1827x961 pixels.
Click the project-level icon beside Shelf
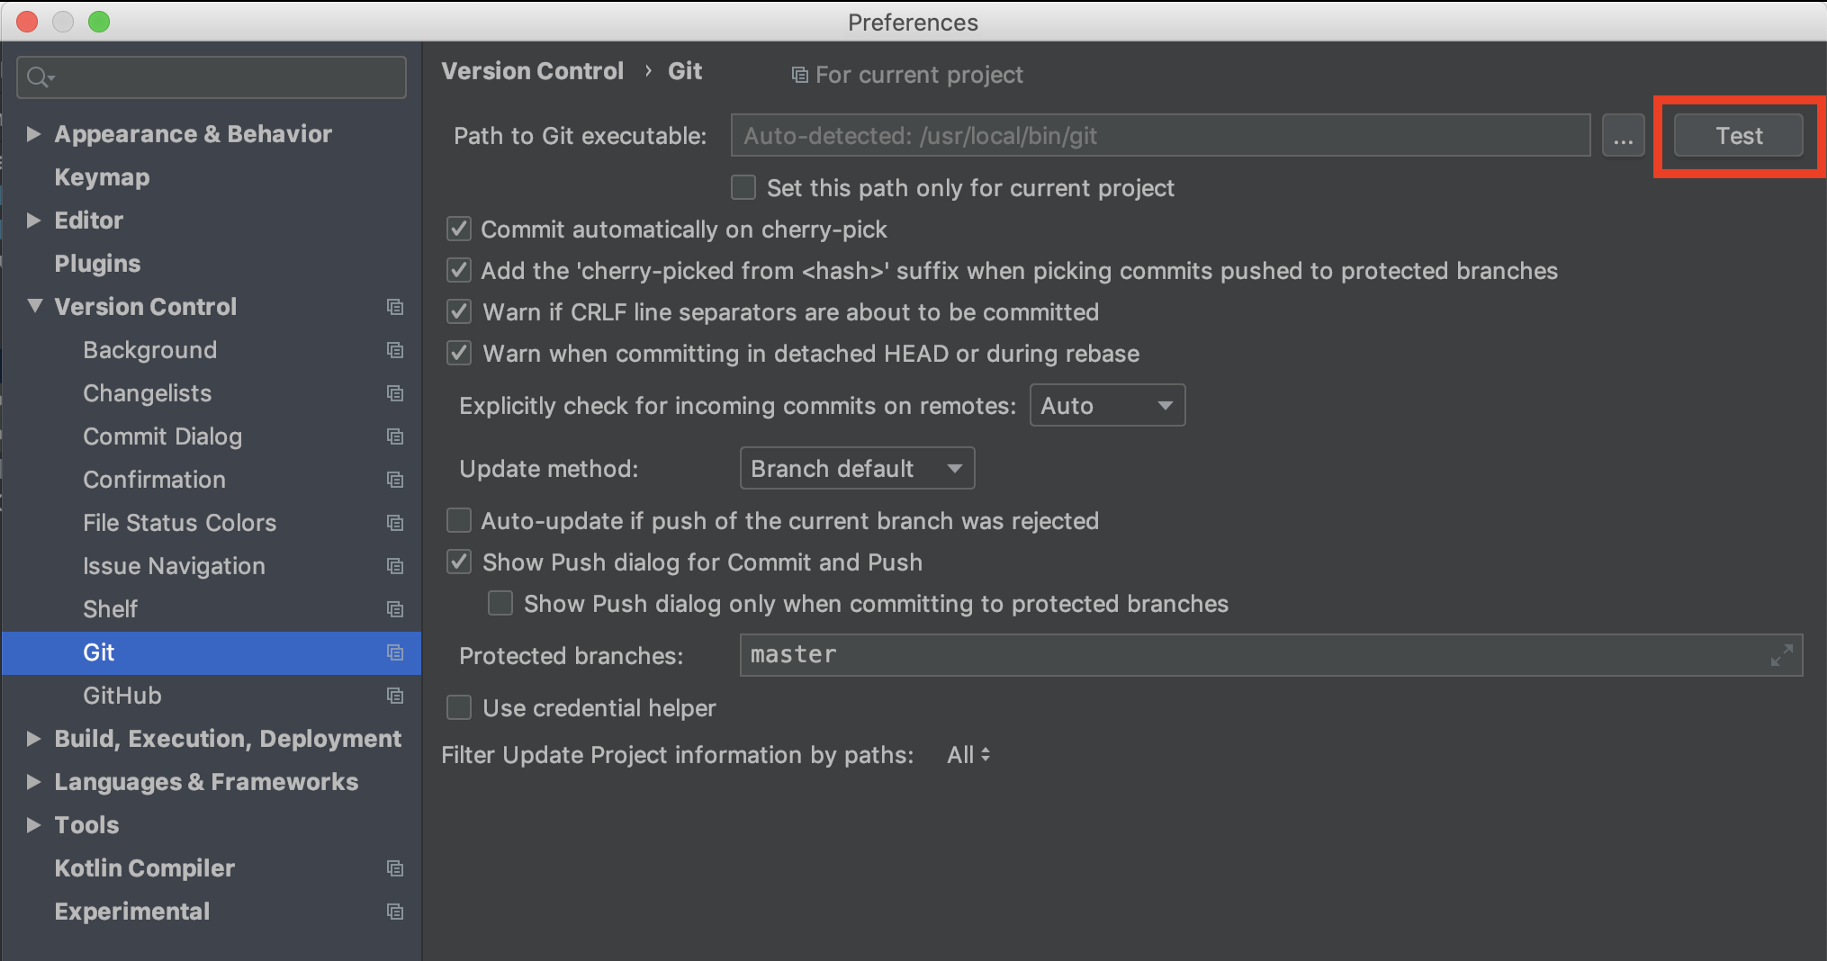pyautogui.click(x=395, y=609)
